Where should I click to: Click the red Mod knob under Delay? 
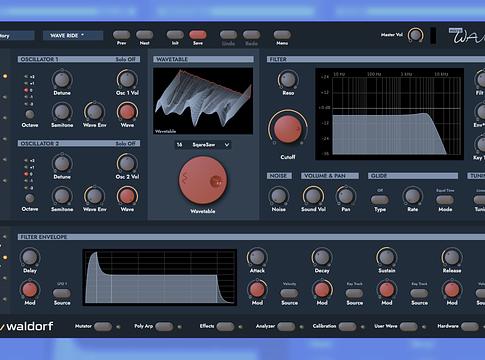30,289
